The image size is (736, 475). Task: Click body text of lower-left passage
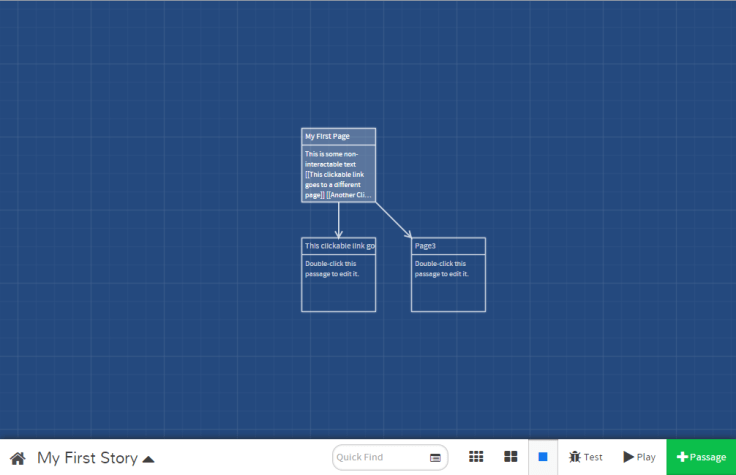click(330, 269)
